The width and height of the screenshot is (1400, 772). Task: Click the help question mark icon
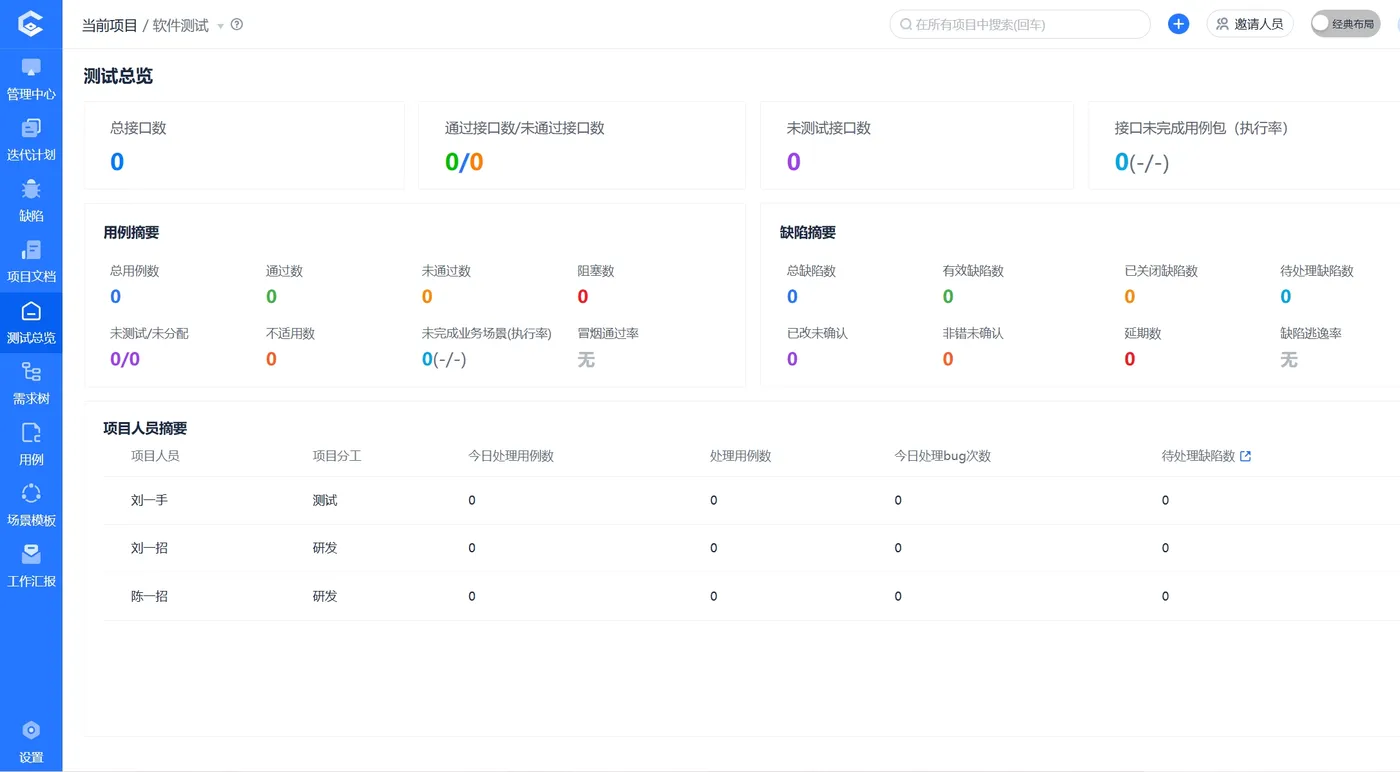pyautogui.click(x=237, y=25)
